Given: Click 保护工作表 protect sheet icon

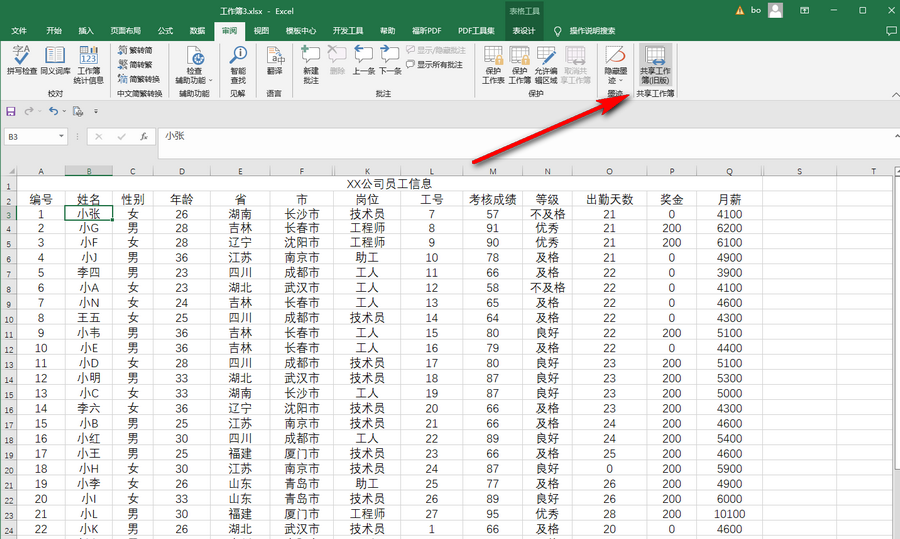Looking at the screenshot, I should (494, 60).
